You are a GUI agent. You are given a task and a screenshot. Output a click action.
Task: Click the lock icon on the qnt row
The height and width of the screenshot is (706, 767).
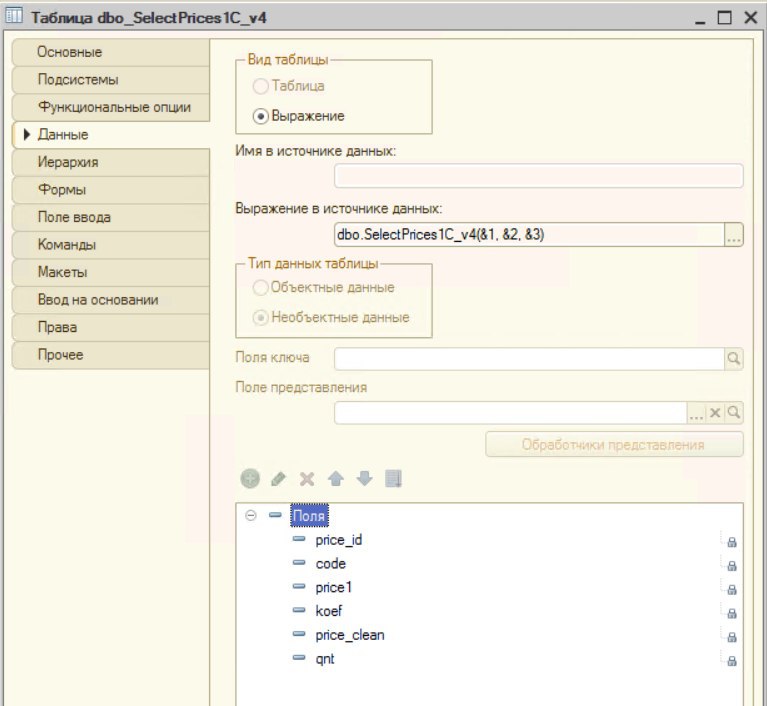point(732,661)
